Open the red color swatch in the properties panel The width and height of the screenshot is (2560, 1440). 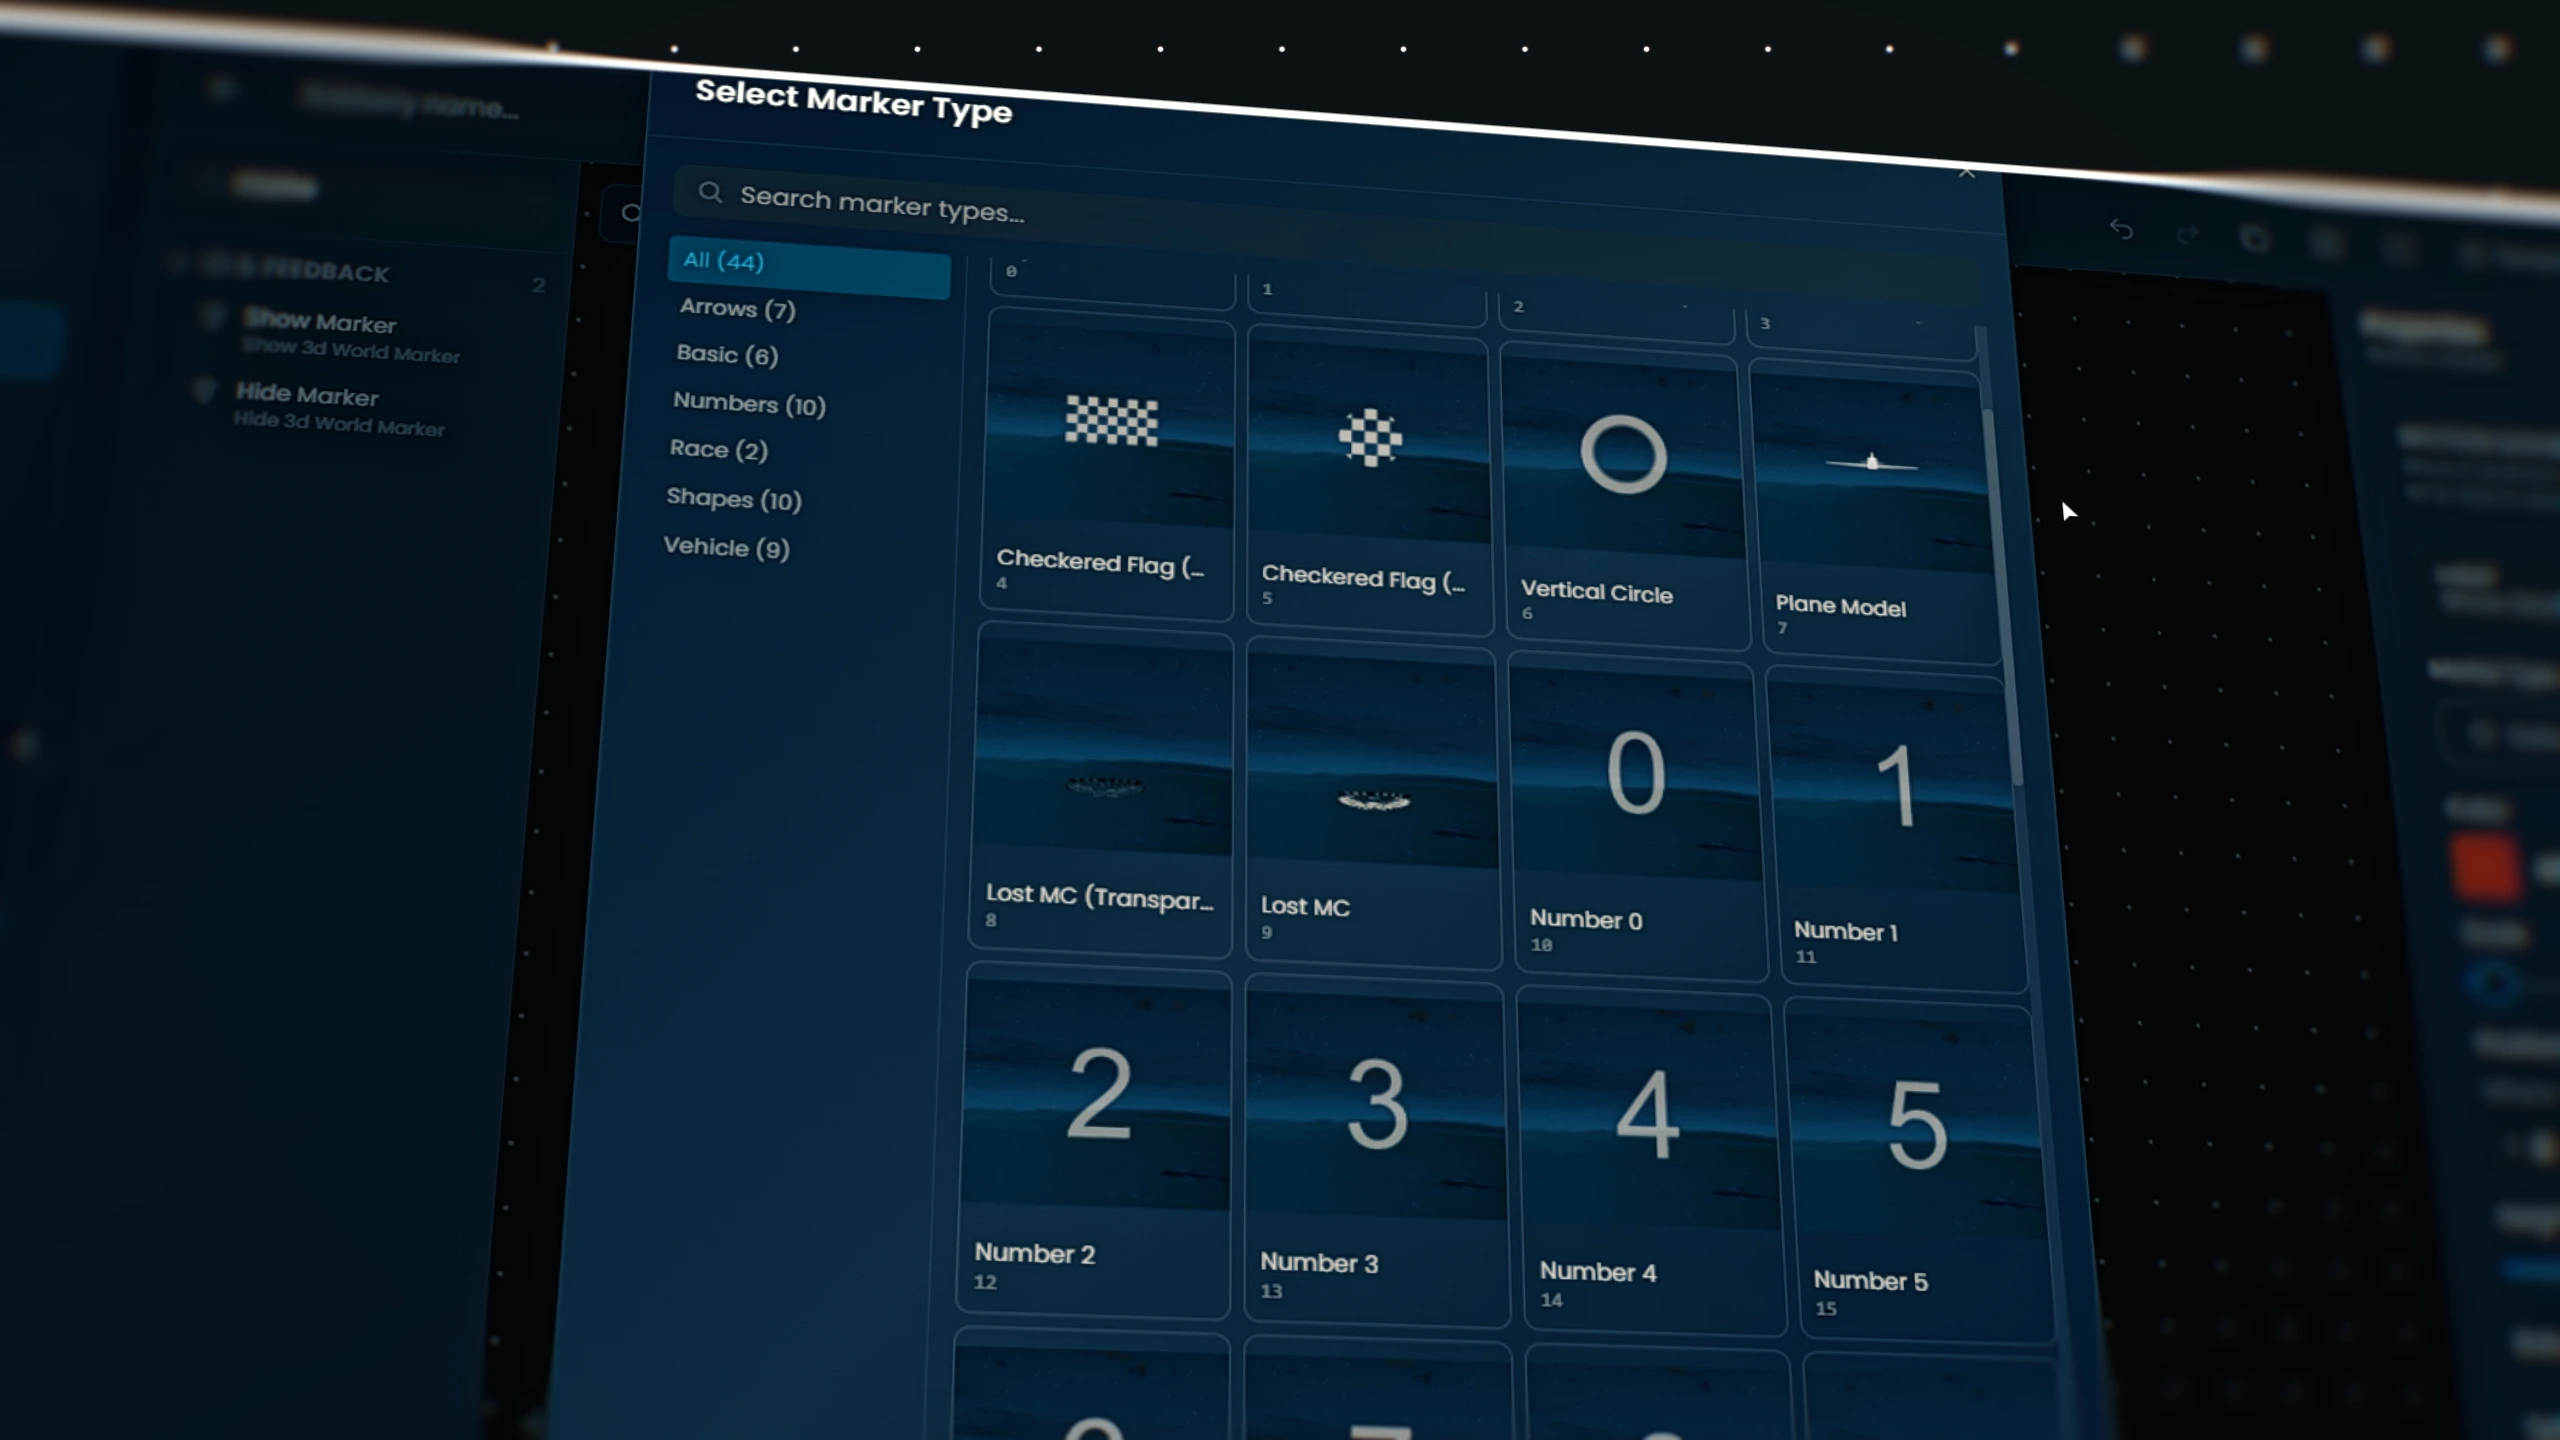2484,866
